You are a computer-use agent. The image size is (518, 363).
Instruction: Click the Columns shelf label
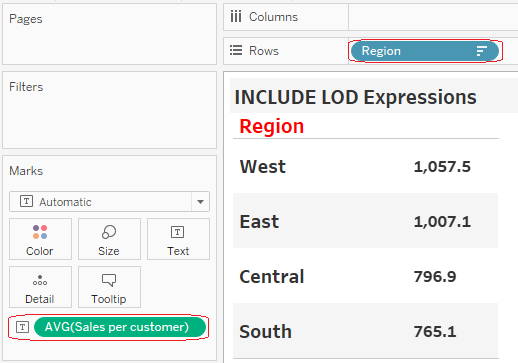273,17
